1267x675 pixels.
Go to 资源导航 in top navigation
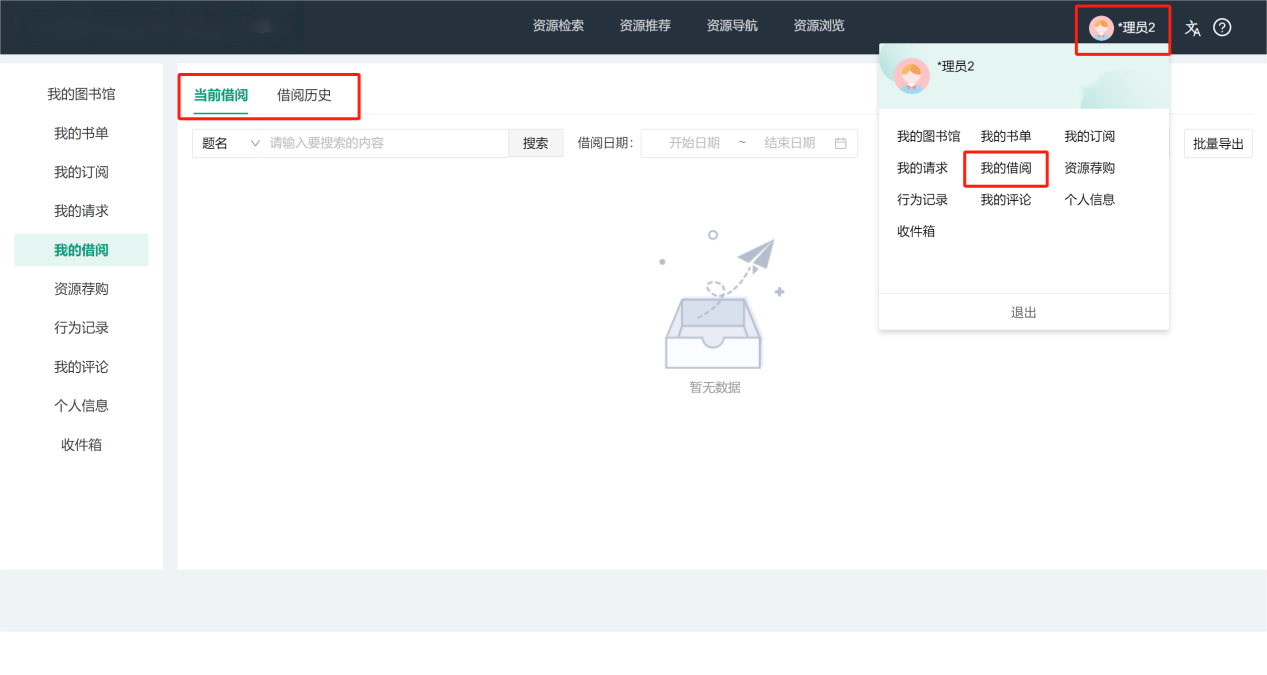732,26
